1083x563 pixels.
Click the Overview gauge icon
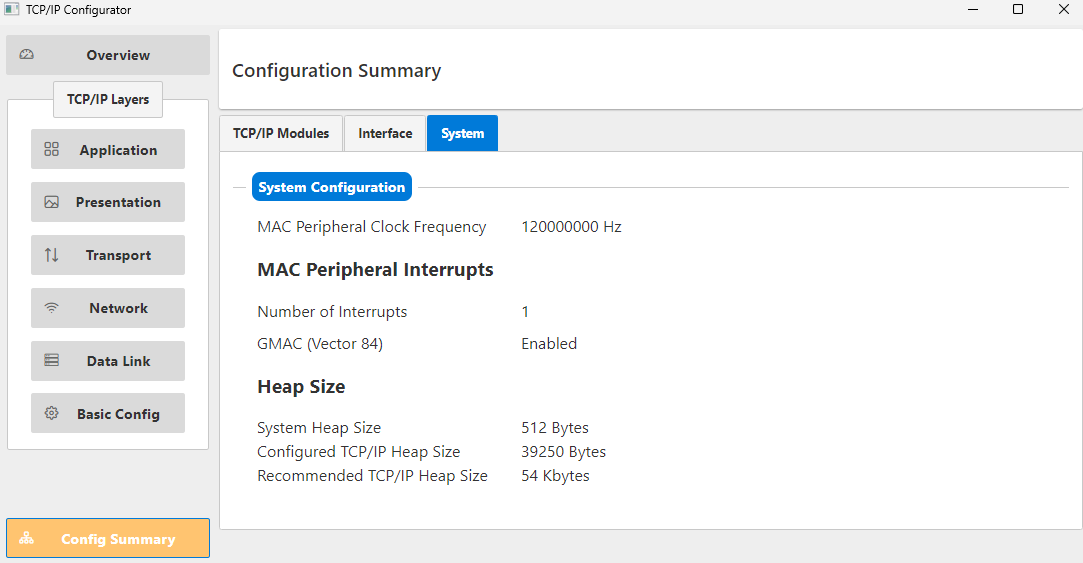(x=27, y=55)
